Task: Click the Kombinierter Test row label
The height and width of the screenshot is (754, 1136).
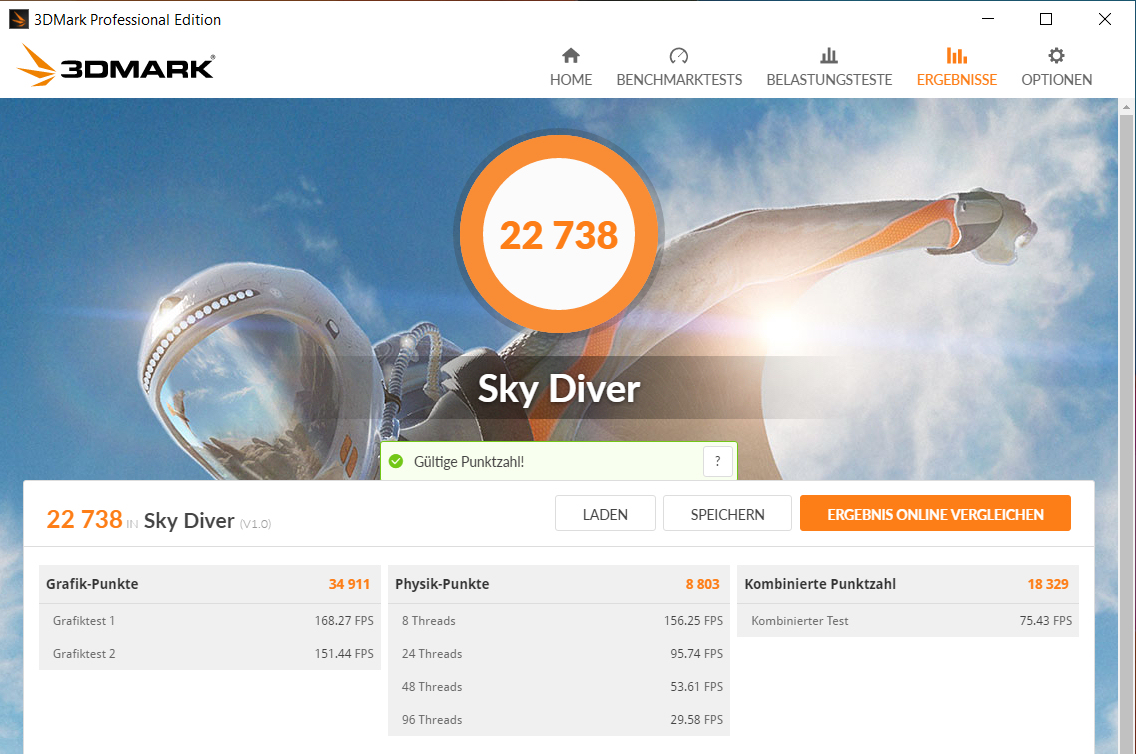Action: (x=800, y=621)
